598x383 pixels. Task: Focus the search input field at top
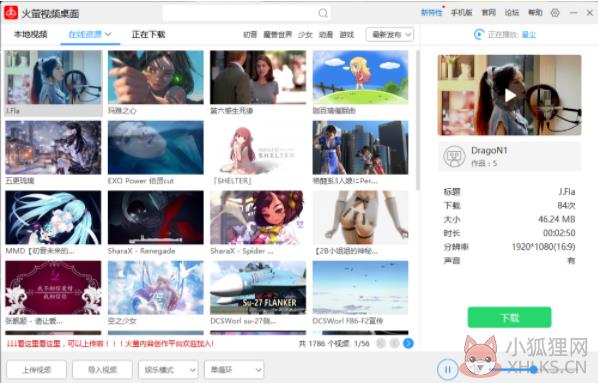pos(246,13)
